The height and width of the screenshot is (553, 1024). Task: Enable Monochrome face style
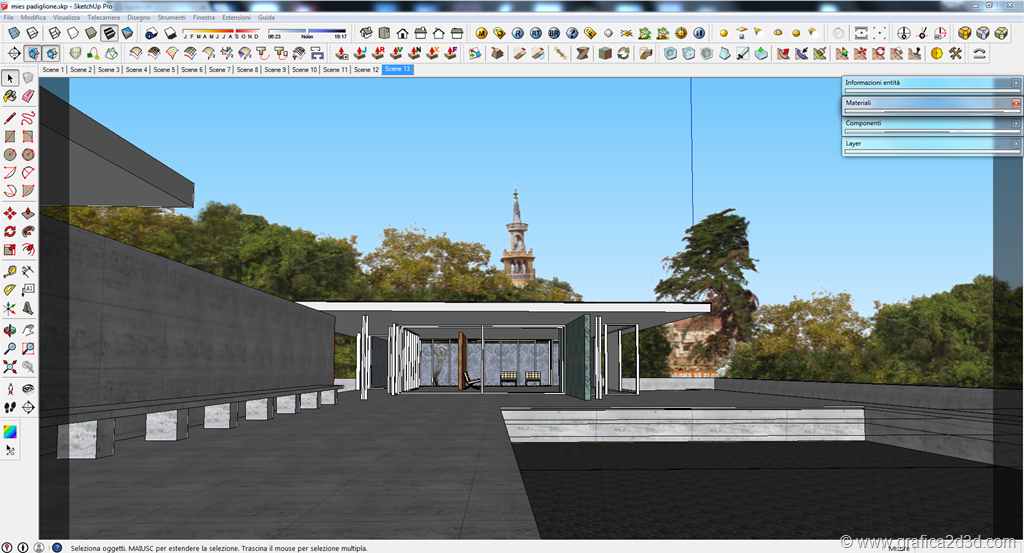pyautogui.click(x=127, y=33)
